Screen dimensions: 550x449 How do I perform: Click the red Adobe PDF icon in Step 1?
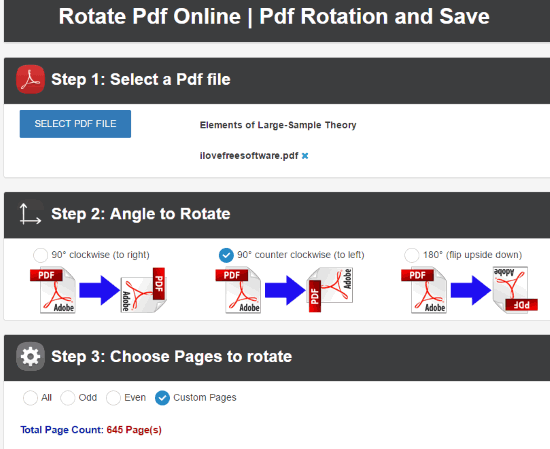(31, 79)
